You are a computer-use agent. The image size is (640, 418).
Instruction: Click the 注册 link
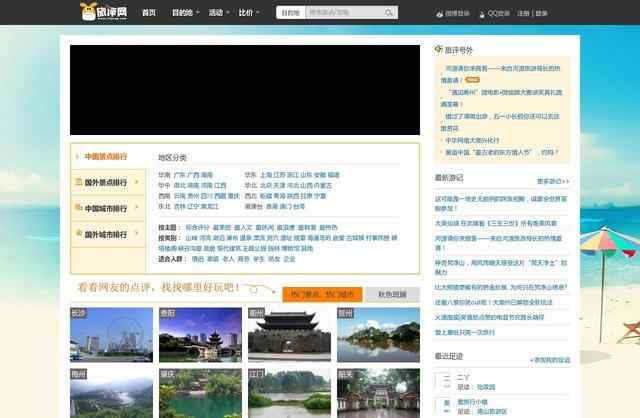coord(523,13)
